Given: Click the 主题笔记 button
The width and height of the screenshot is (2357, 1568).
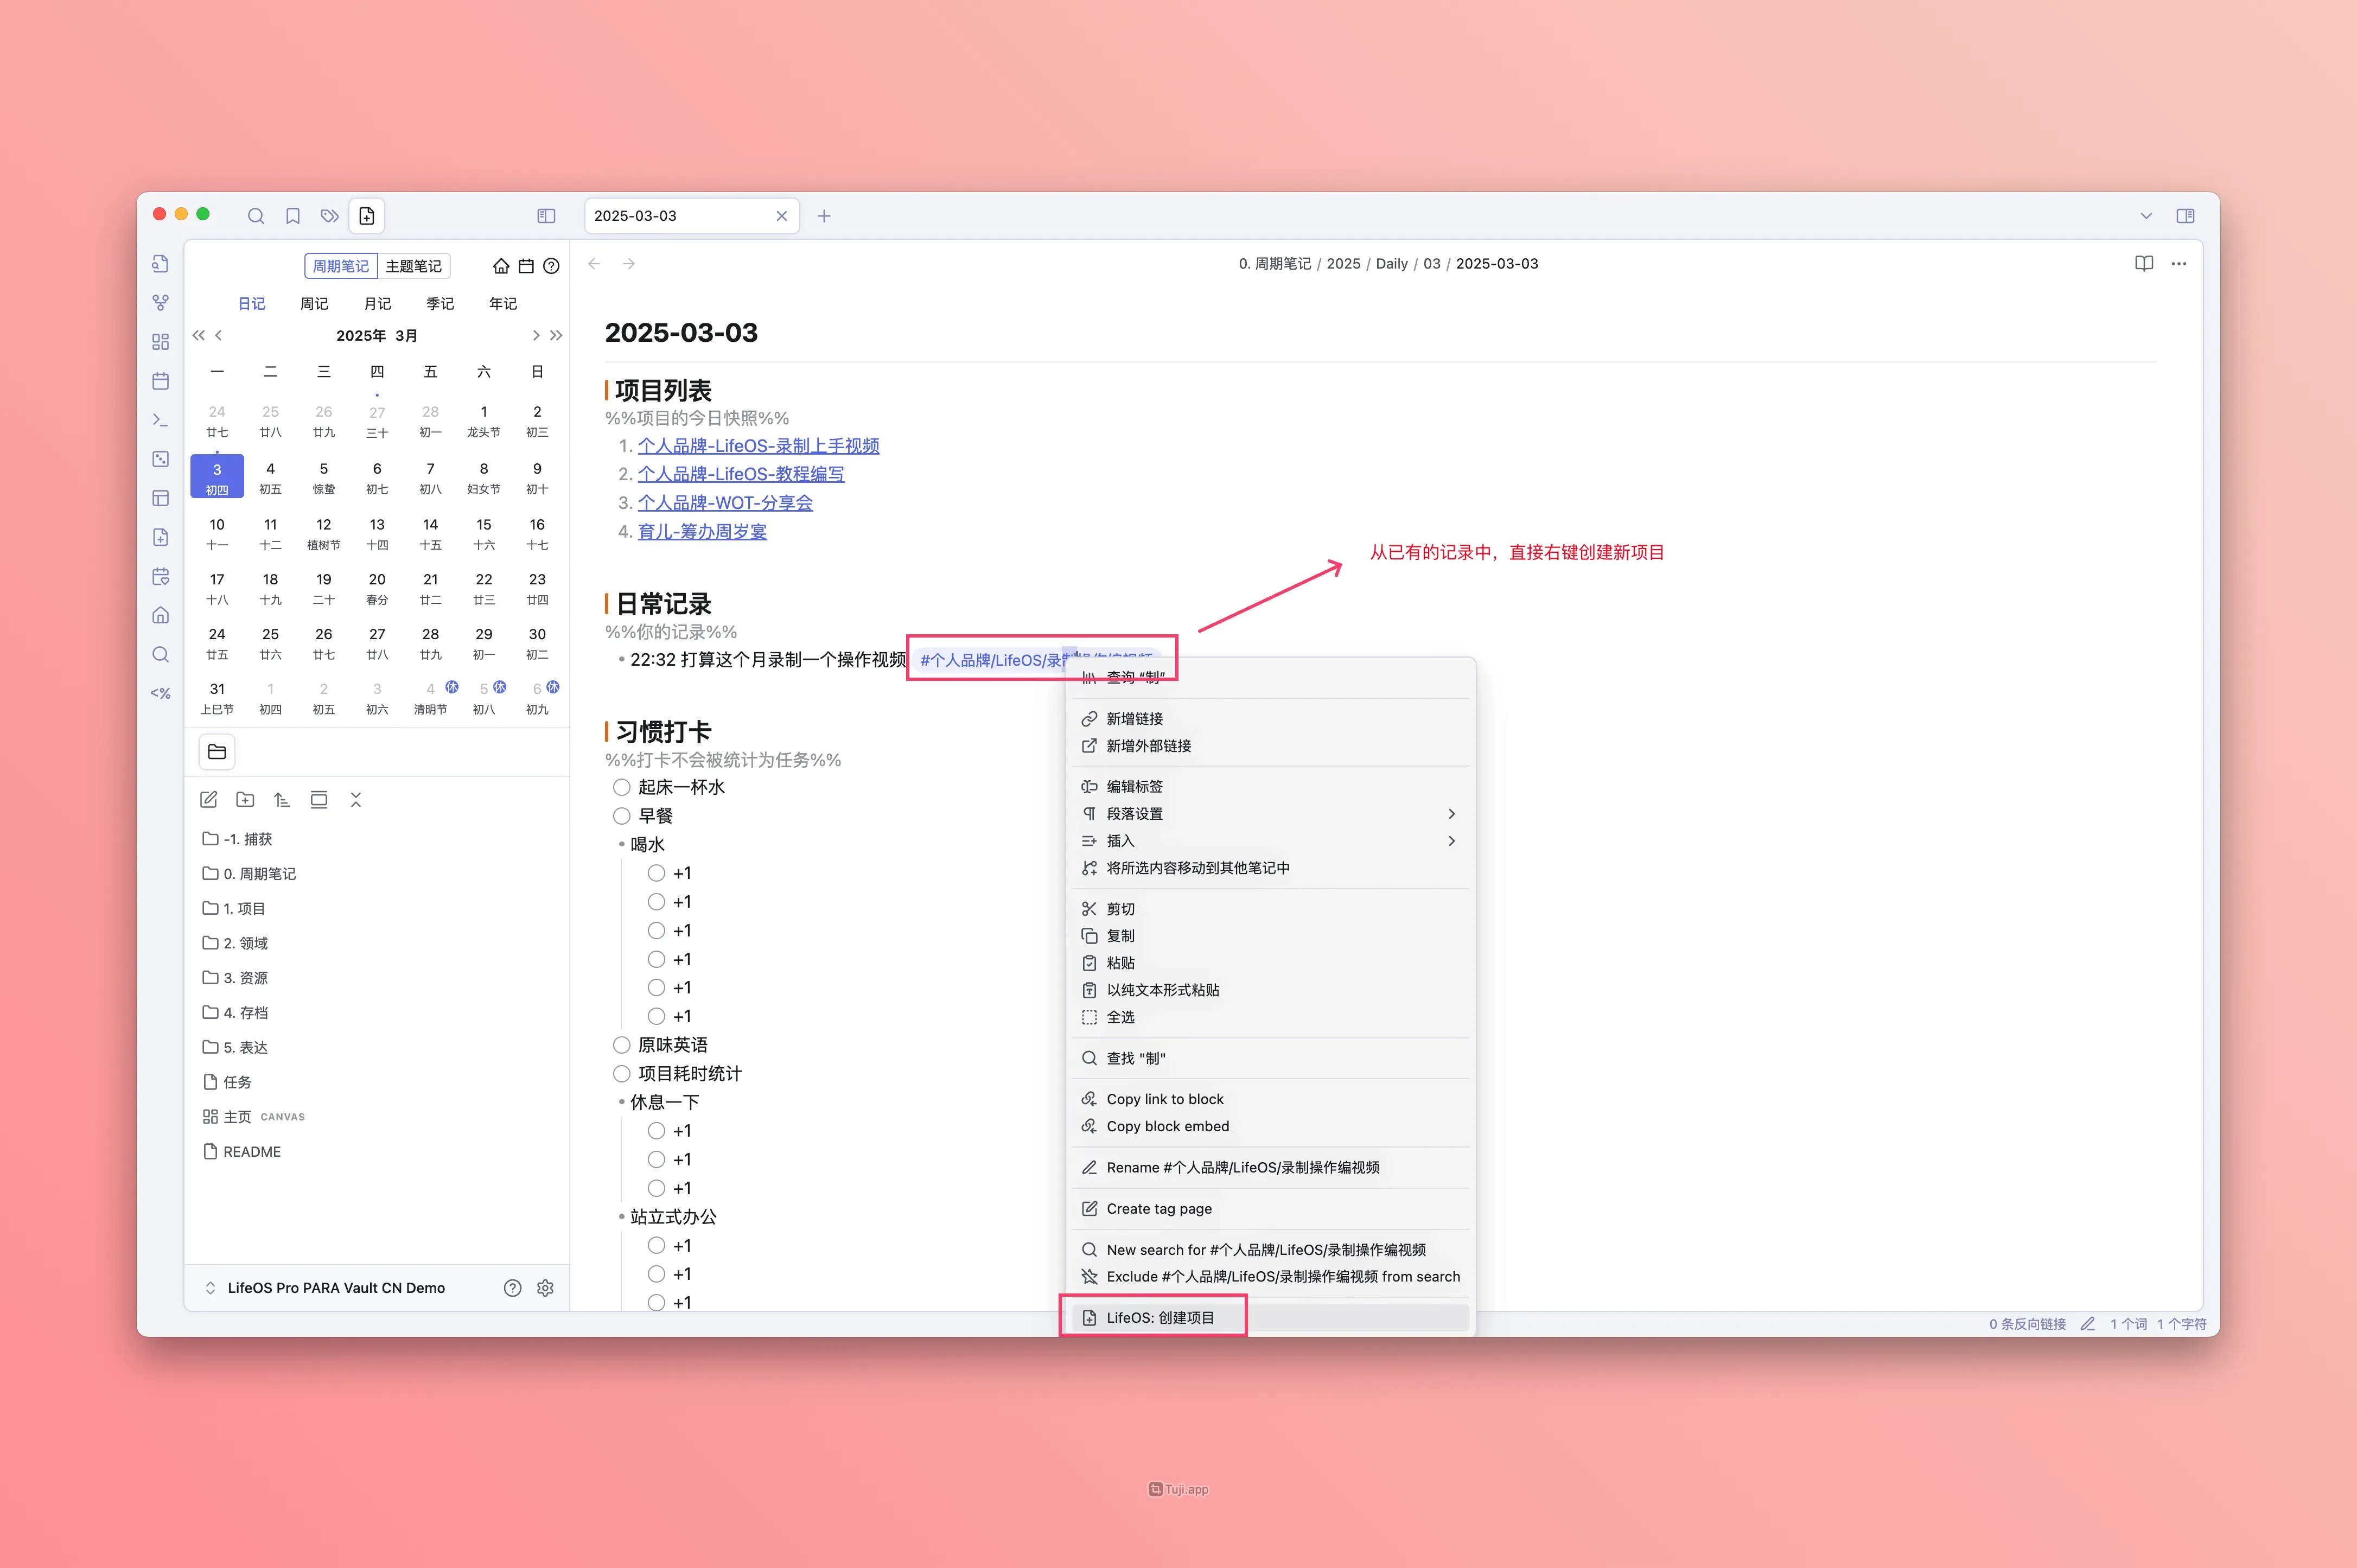Looking at the screenshot, I should pos(413,266).
